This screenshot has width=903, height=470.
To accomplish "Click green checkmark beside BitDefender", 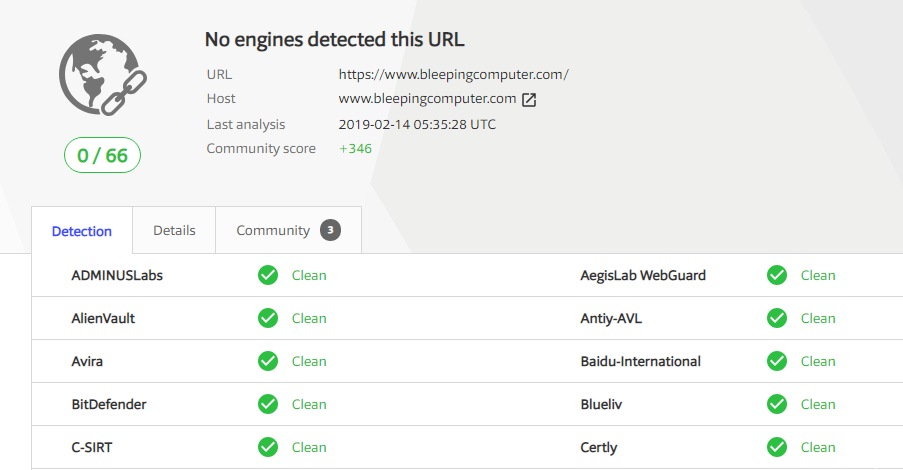I will tap(268, 404).
